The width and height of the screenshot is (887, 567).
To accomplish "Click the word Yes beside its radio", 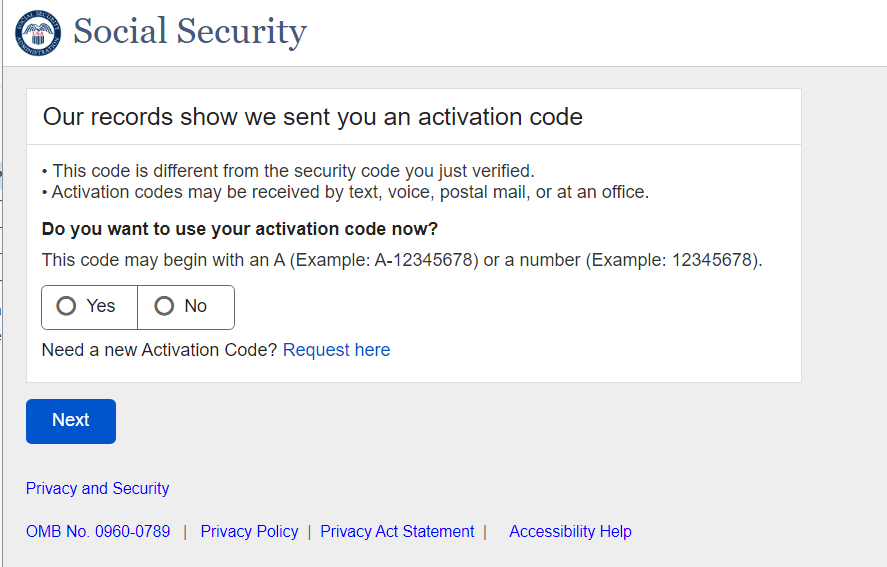I will click(101, 306).
